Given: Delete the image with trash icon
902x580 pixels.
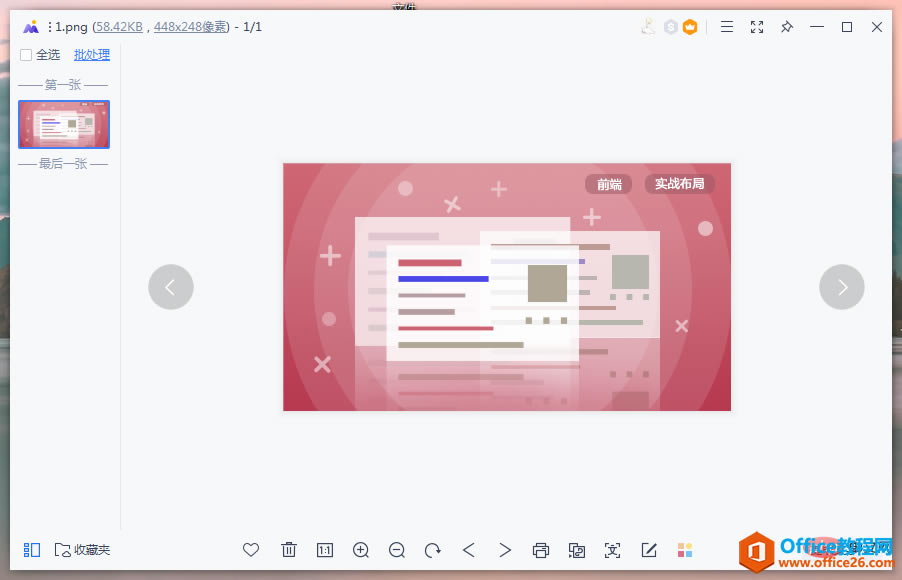Looking at the screenshot, I should coord(289,550).
